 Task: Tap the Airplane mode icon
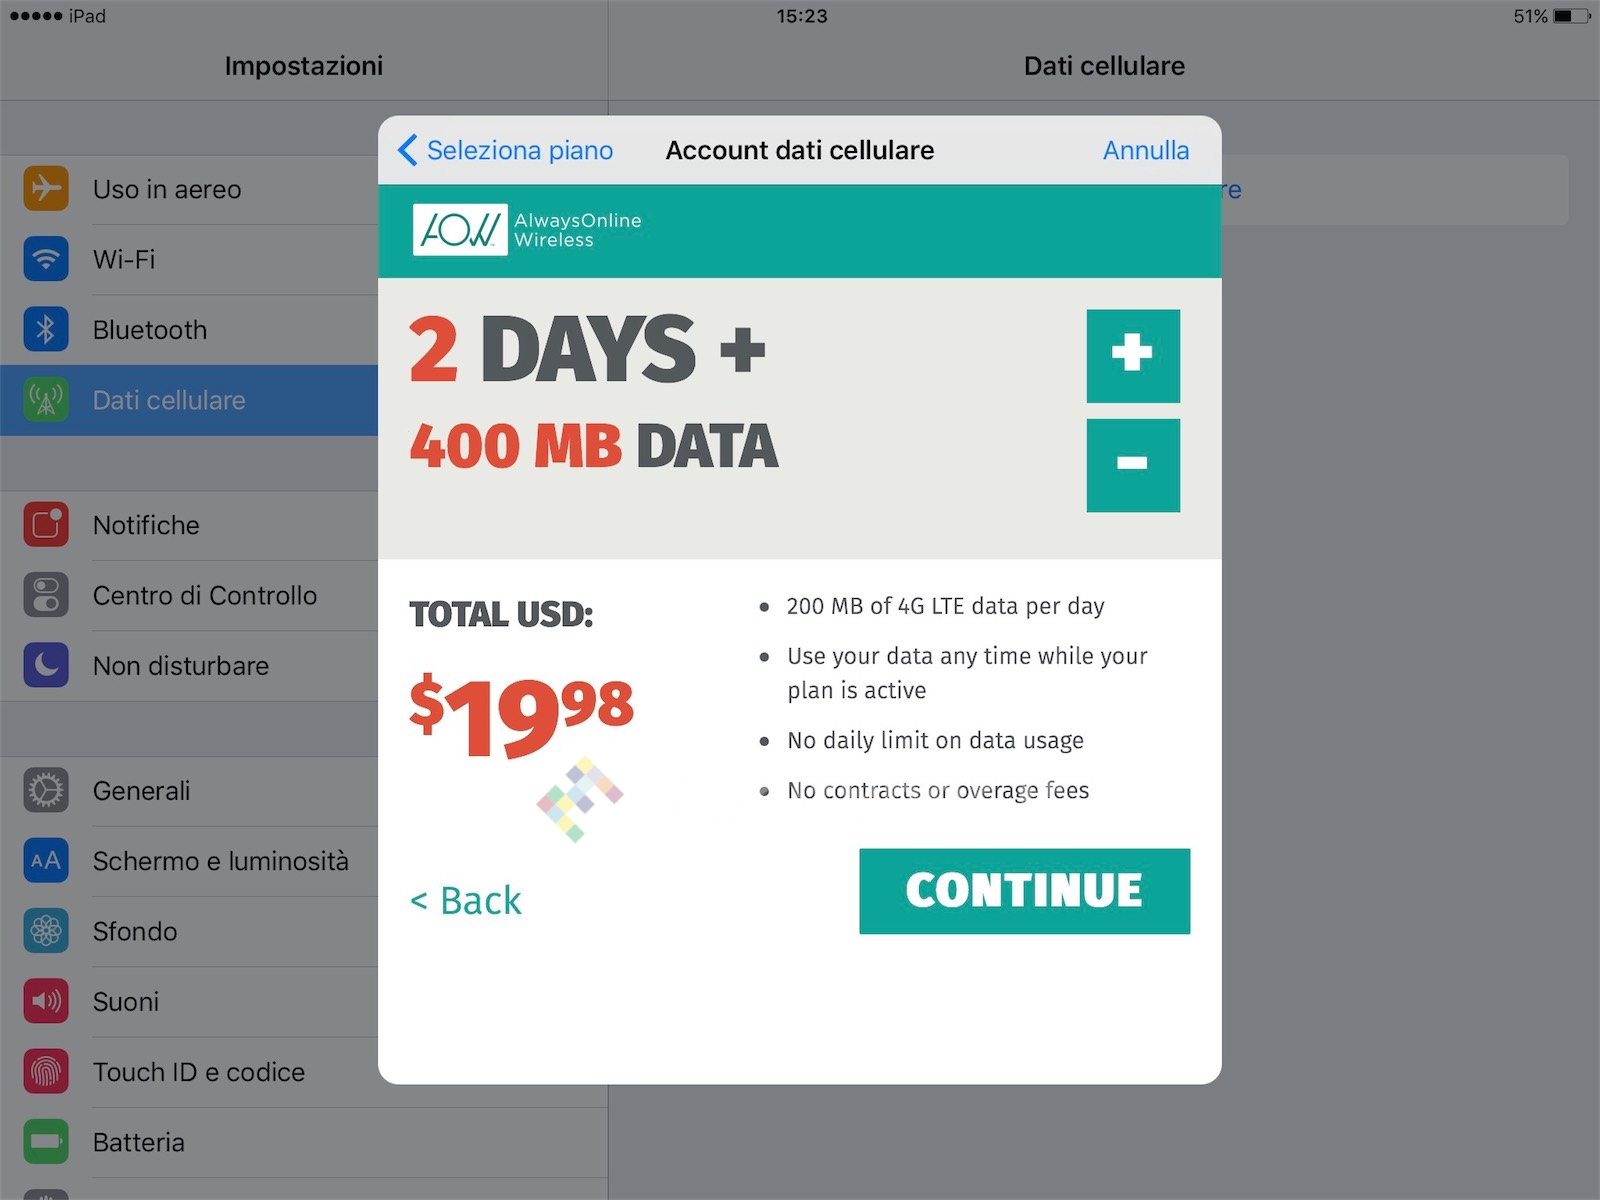(46, 189)
